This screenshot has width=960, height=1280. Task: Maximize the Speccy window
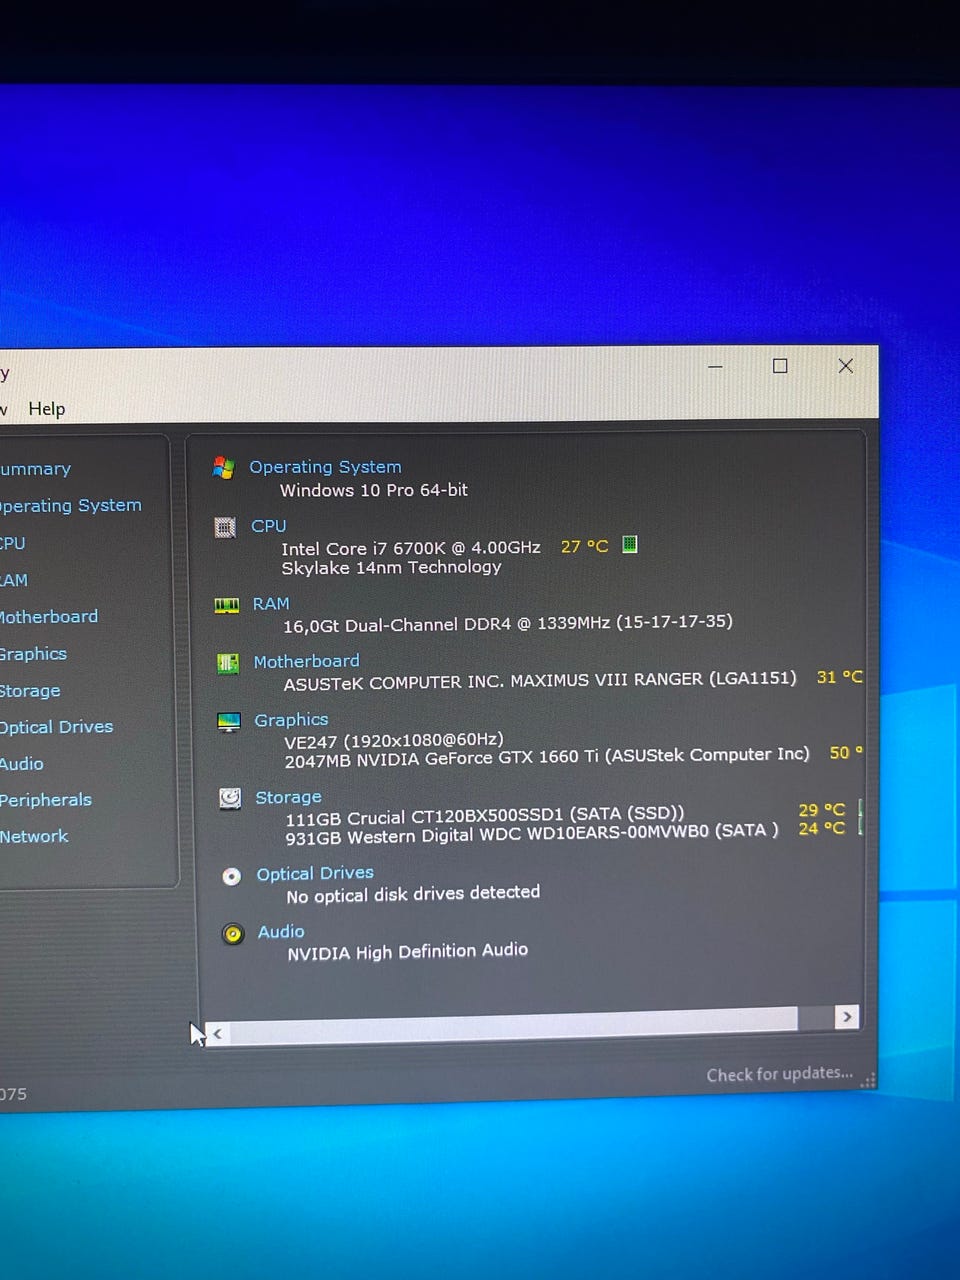(780, 366)
